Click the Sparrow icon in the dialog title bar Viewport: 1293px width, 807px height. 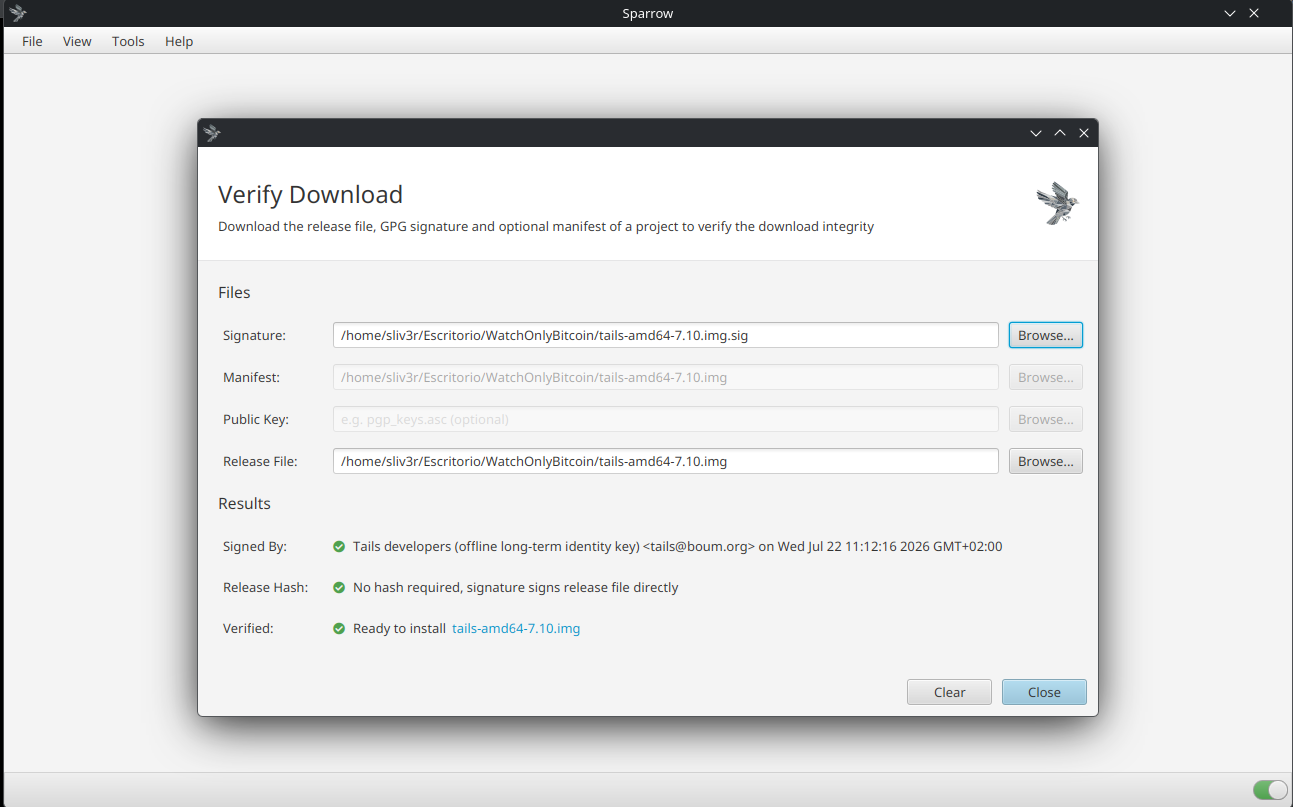(211, 133)
